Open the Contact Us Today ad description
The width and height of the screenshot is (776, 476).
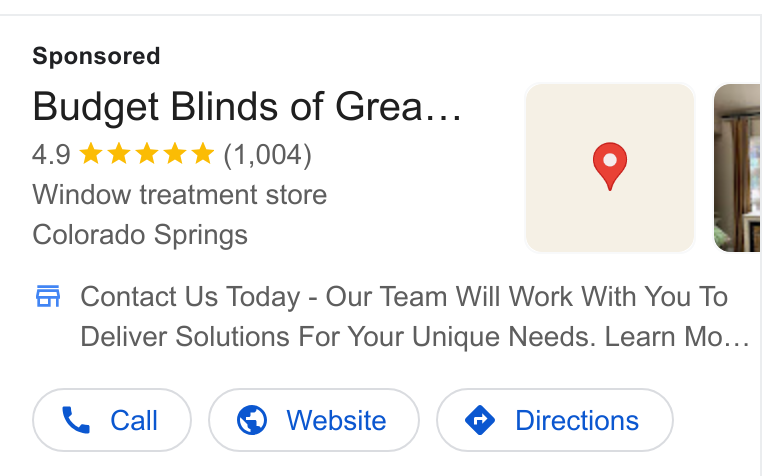[415, 317]
